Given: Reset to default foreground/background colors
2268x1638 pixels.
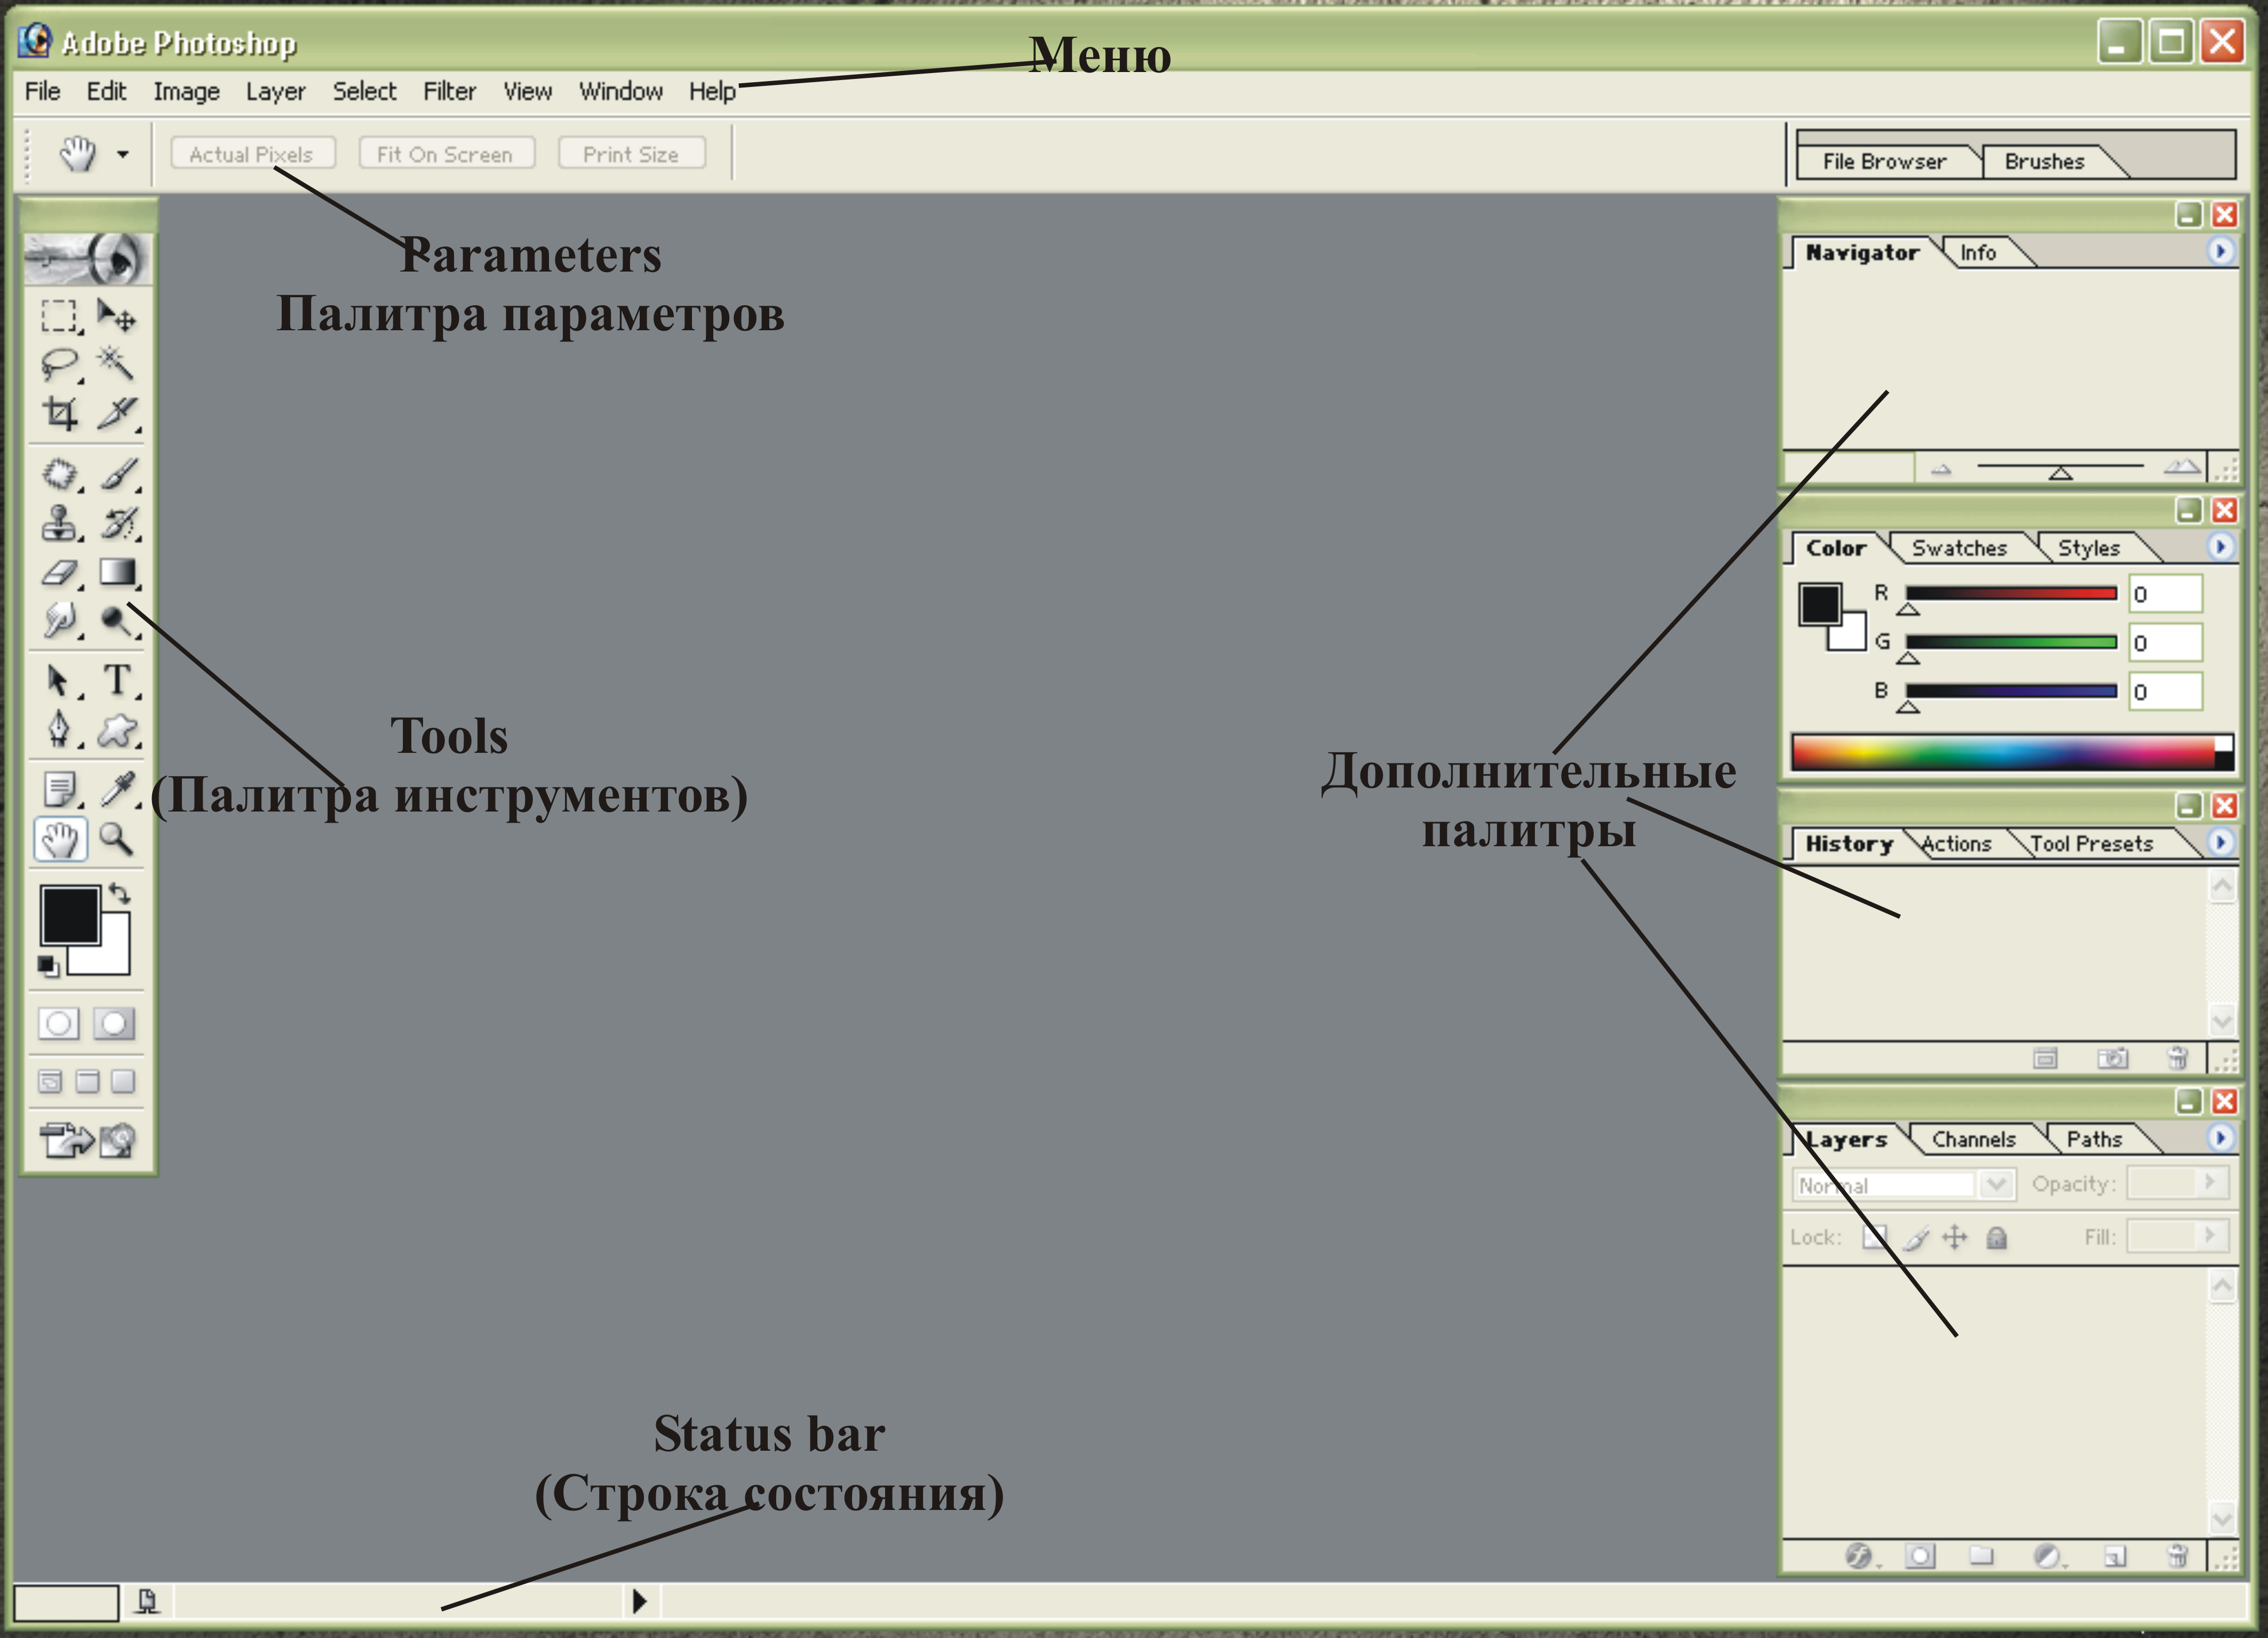Looking at the screenshot, I should coord(48,966).
